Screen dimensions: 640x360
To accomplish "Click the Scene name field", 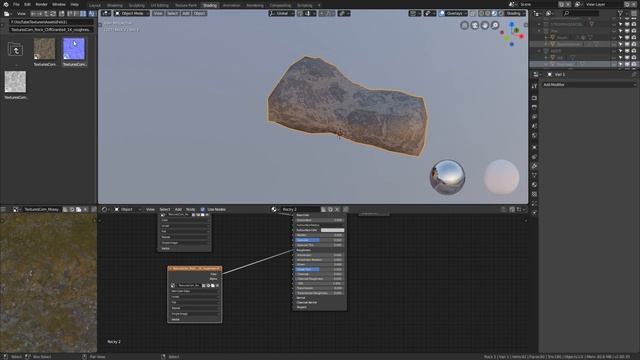I will pos(538,4).
